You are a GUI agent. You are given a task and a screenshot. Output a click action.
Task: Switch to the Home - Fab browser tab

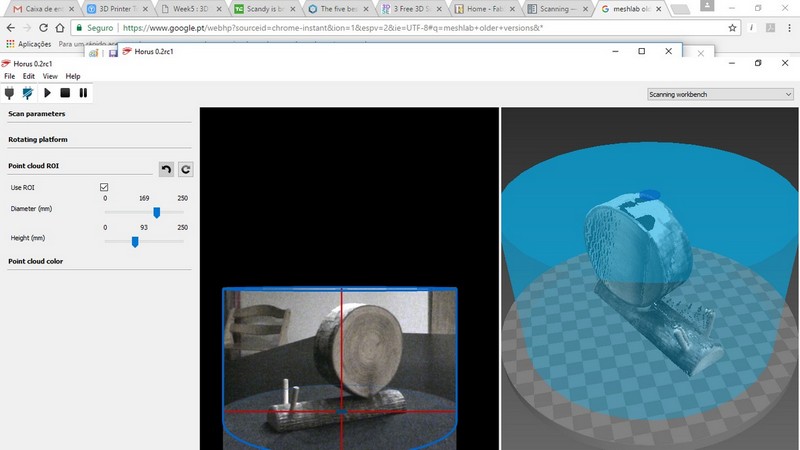point(484,9)
